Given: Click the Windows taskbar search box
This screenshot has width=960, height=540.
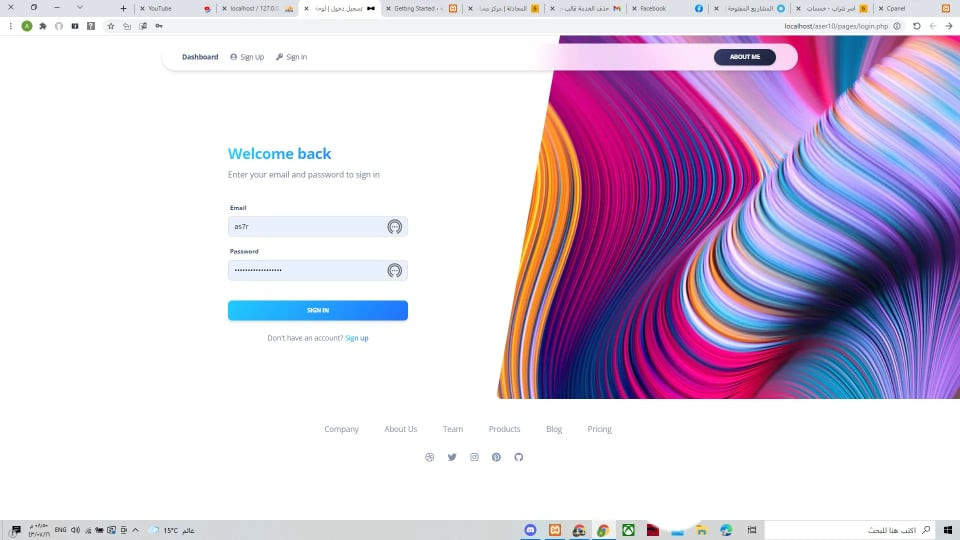Looking at the screenshot, I should point(850,530).
